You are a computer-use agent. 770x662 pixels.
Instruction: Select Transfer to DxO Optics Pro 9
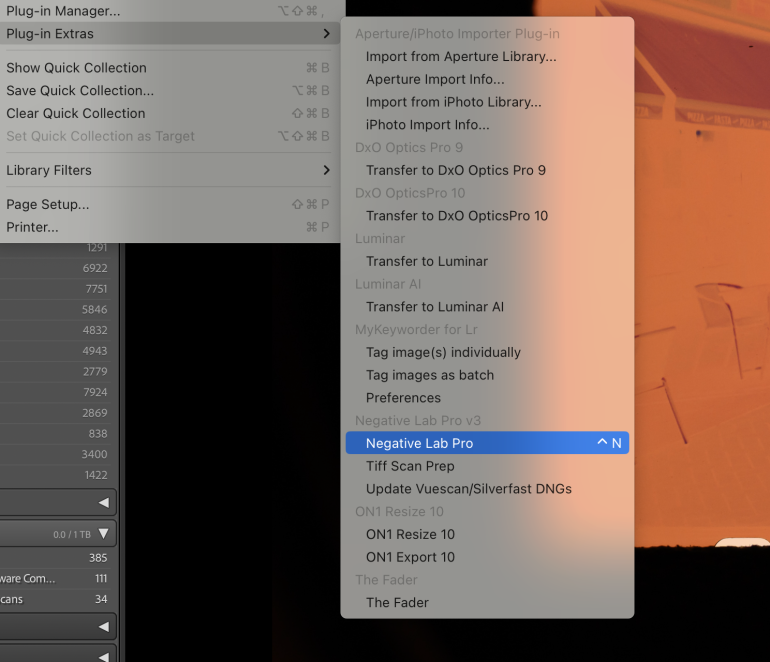coord(487,170)
